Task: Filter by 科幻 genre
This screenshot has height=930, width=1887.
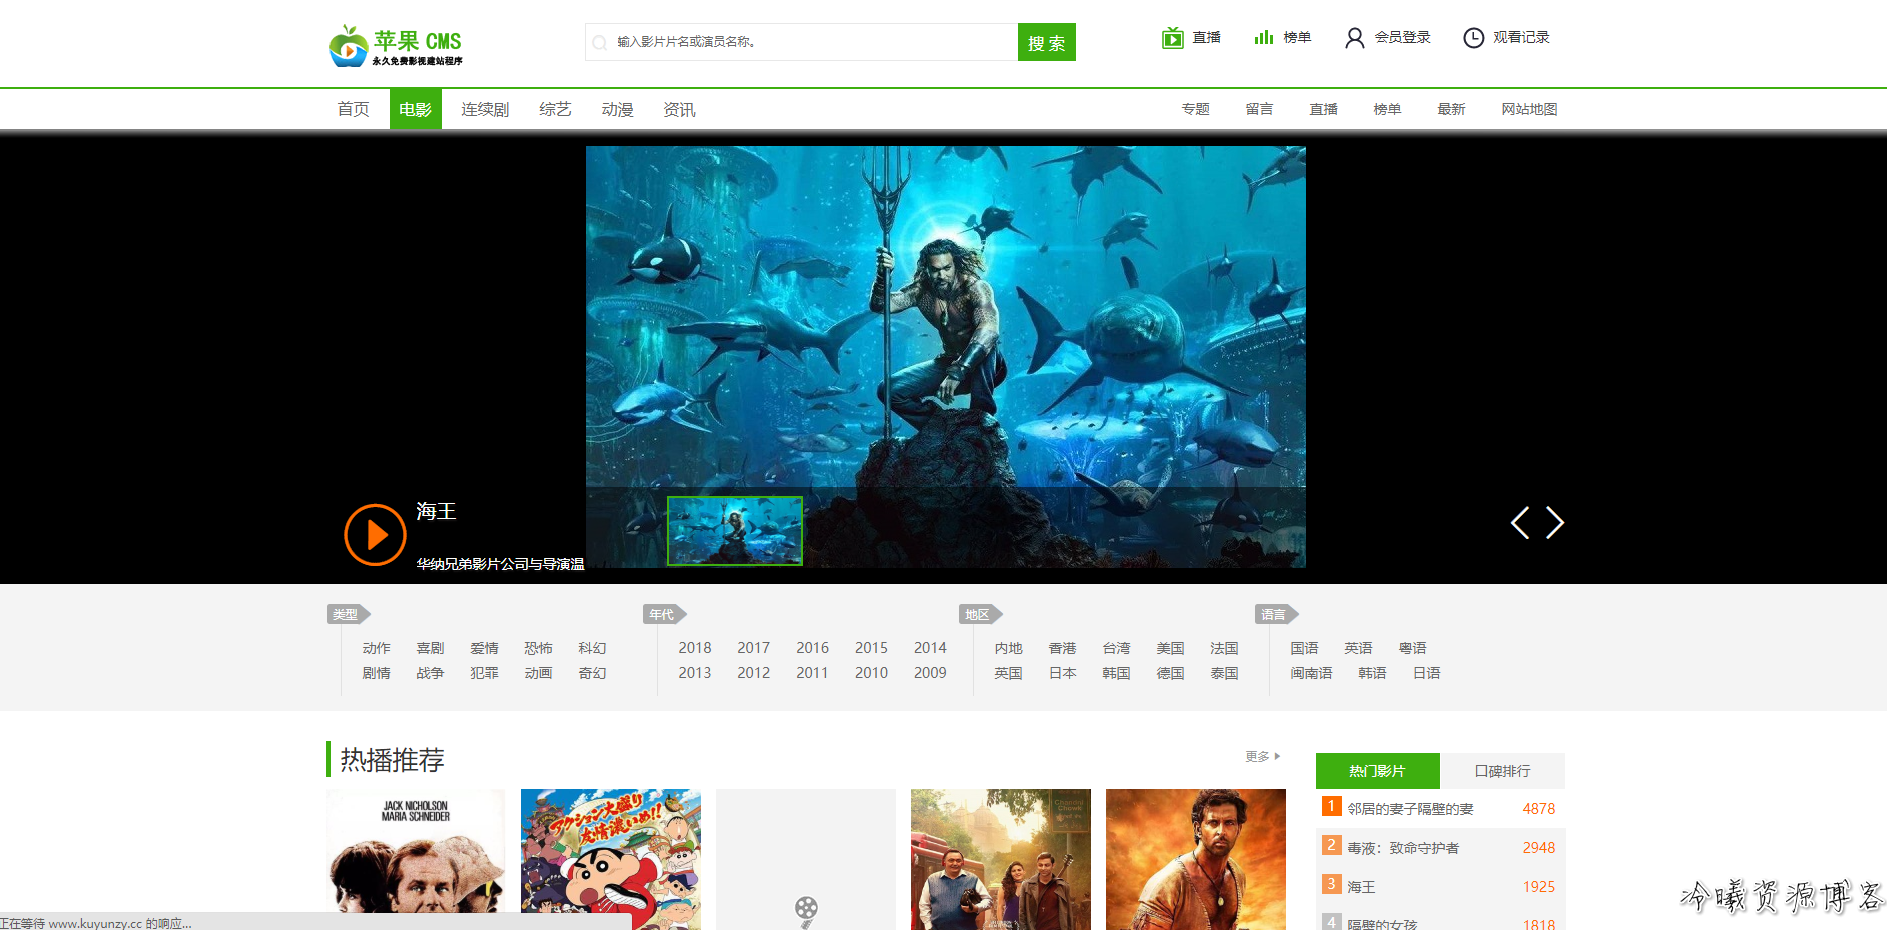Action: pos(592,648)
